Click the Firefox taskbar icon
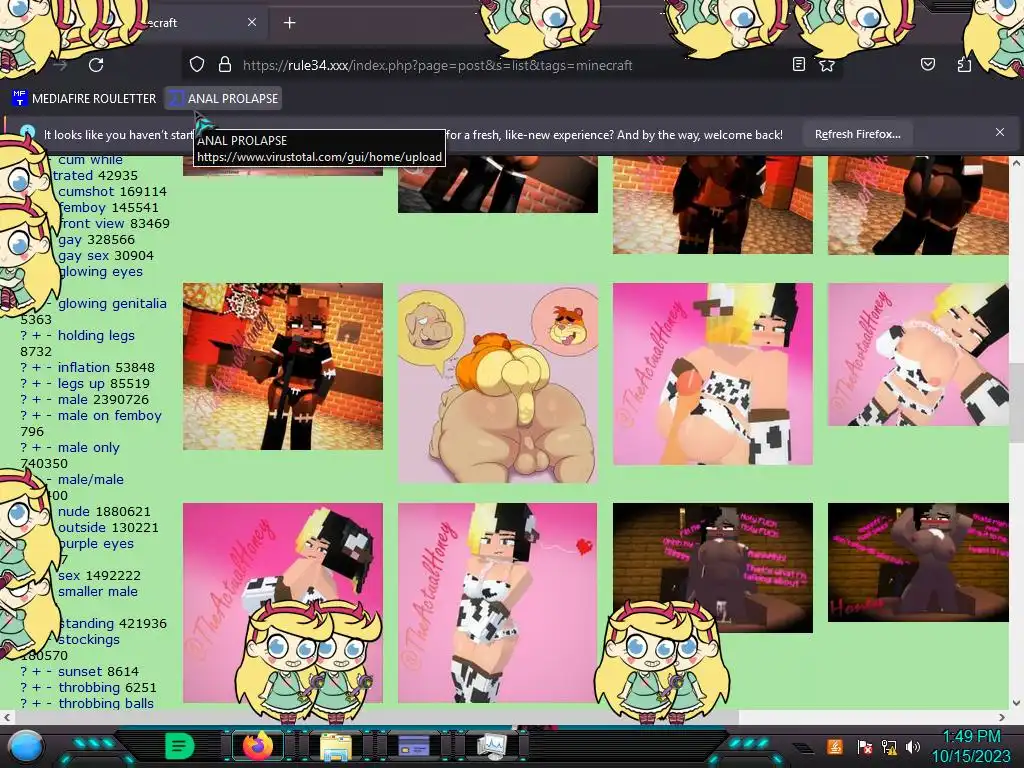The image size is (1024, 768). tap(257, 745)
